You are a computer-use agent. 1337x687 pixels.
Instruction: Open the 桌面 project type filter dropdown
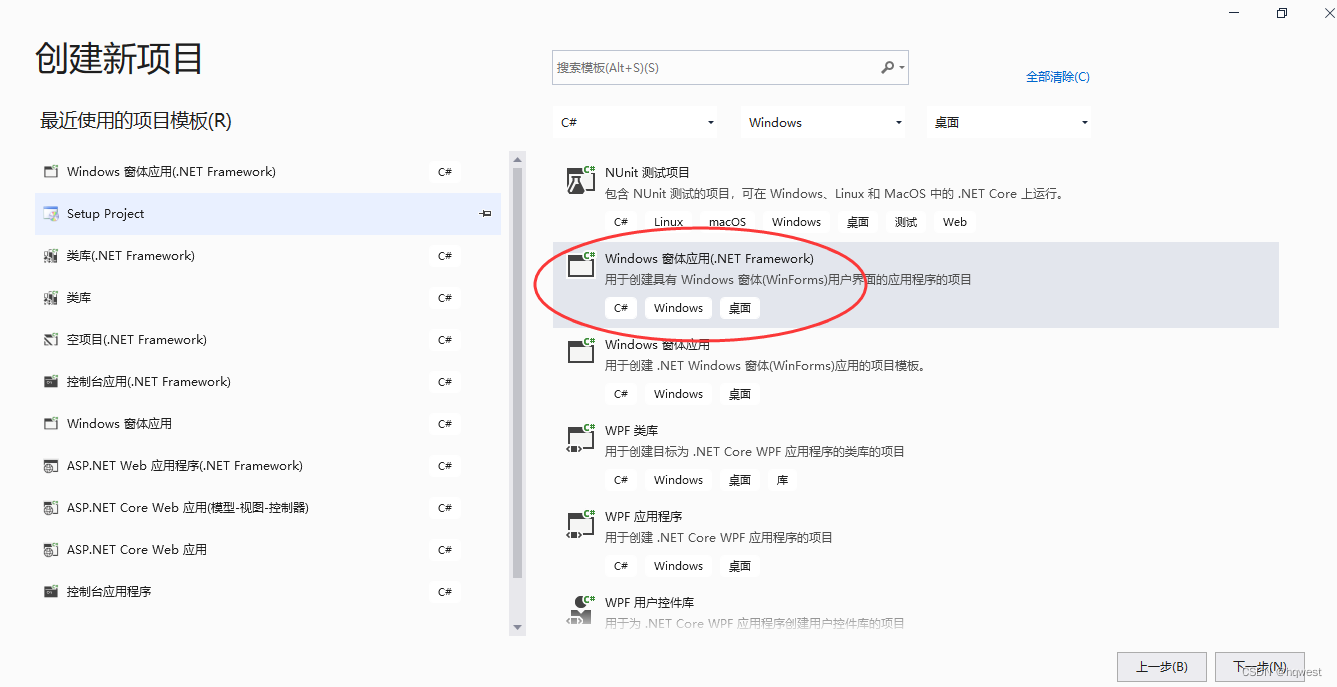(x=1009, y=122)
